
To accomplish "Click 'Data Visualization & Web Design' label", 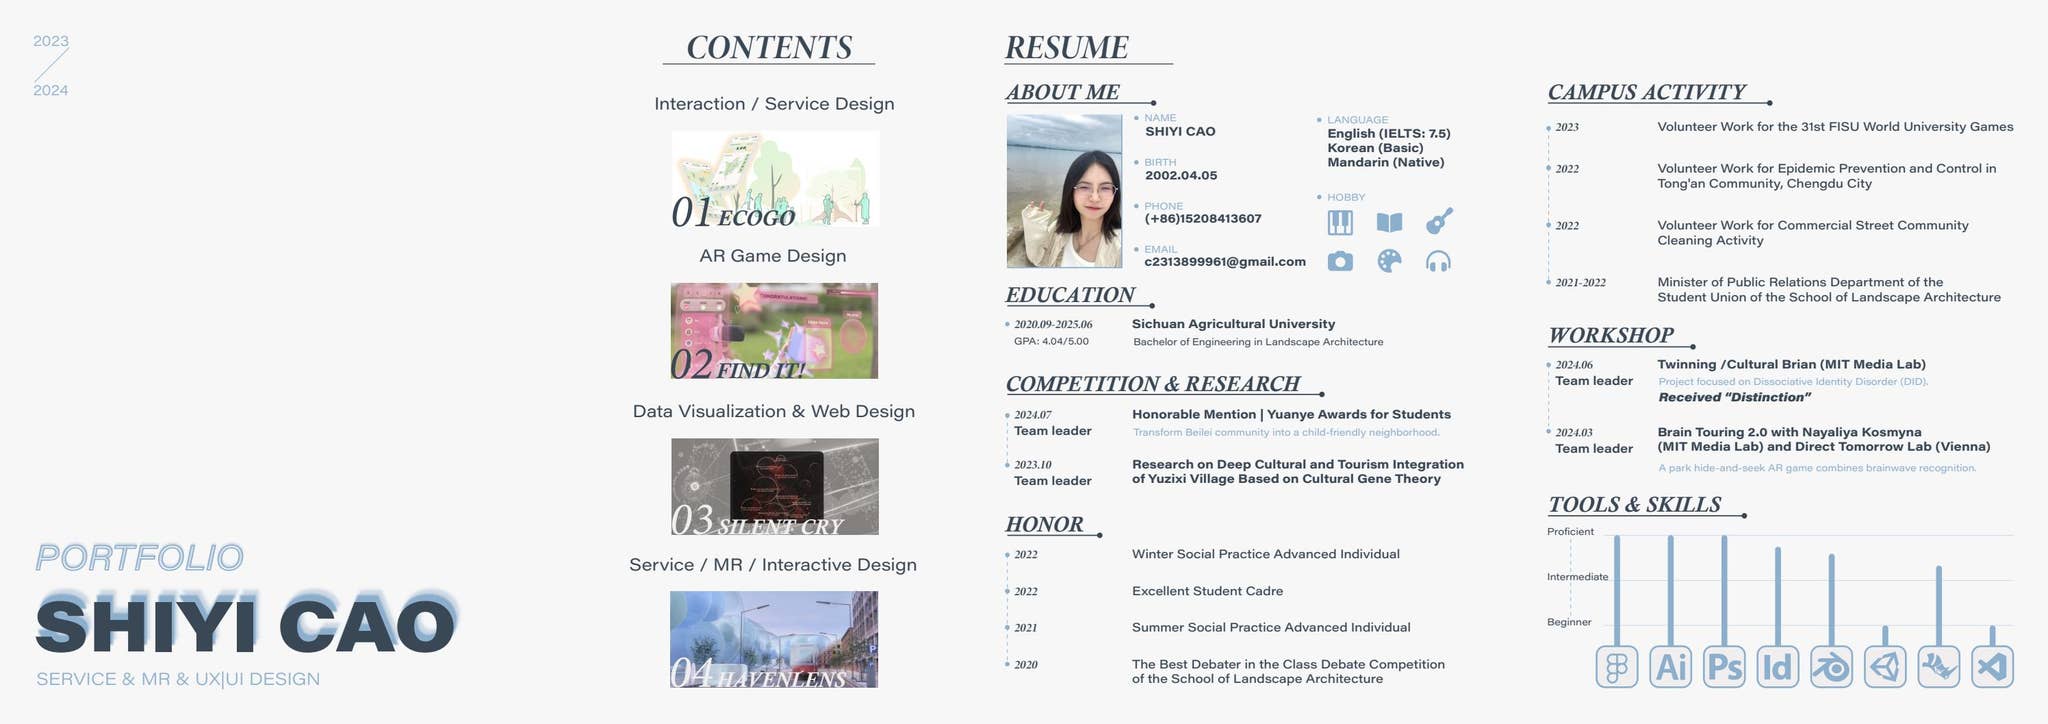I will (774, 412).
